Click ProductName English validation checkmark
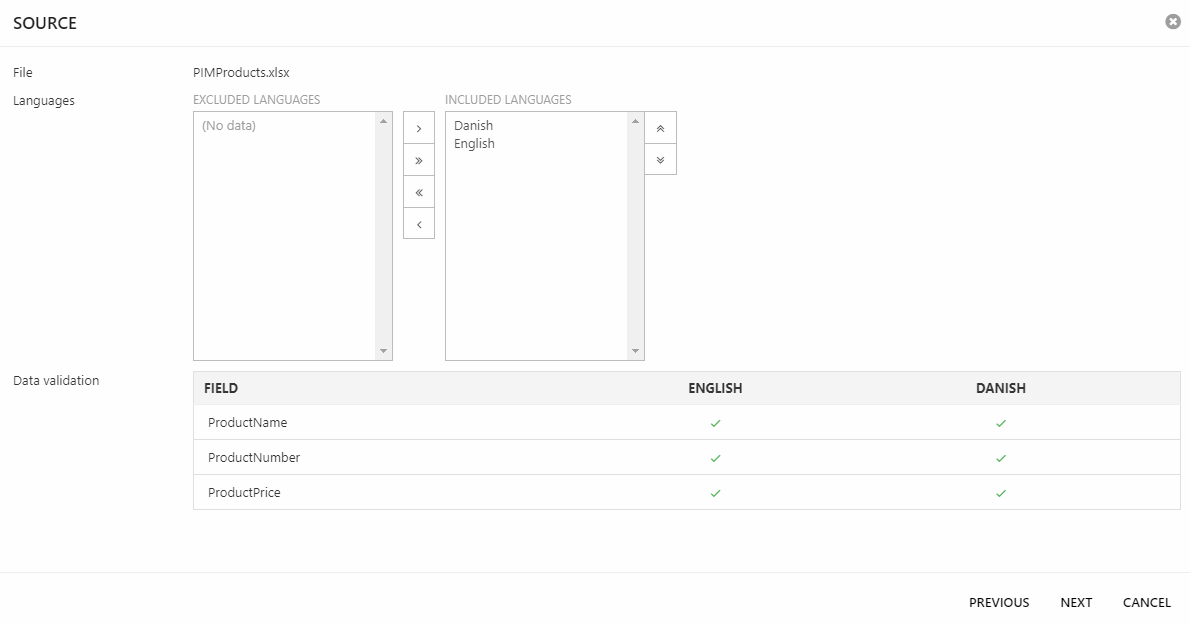This screenshot has width=1190, height=624. (x=715, y=423)
